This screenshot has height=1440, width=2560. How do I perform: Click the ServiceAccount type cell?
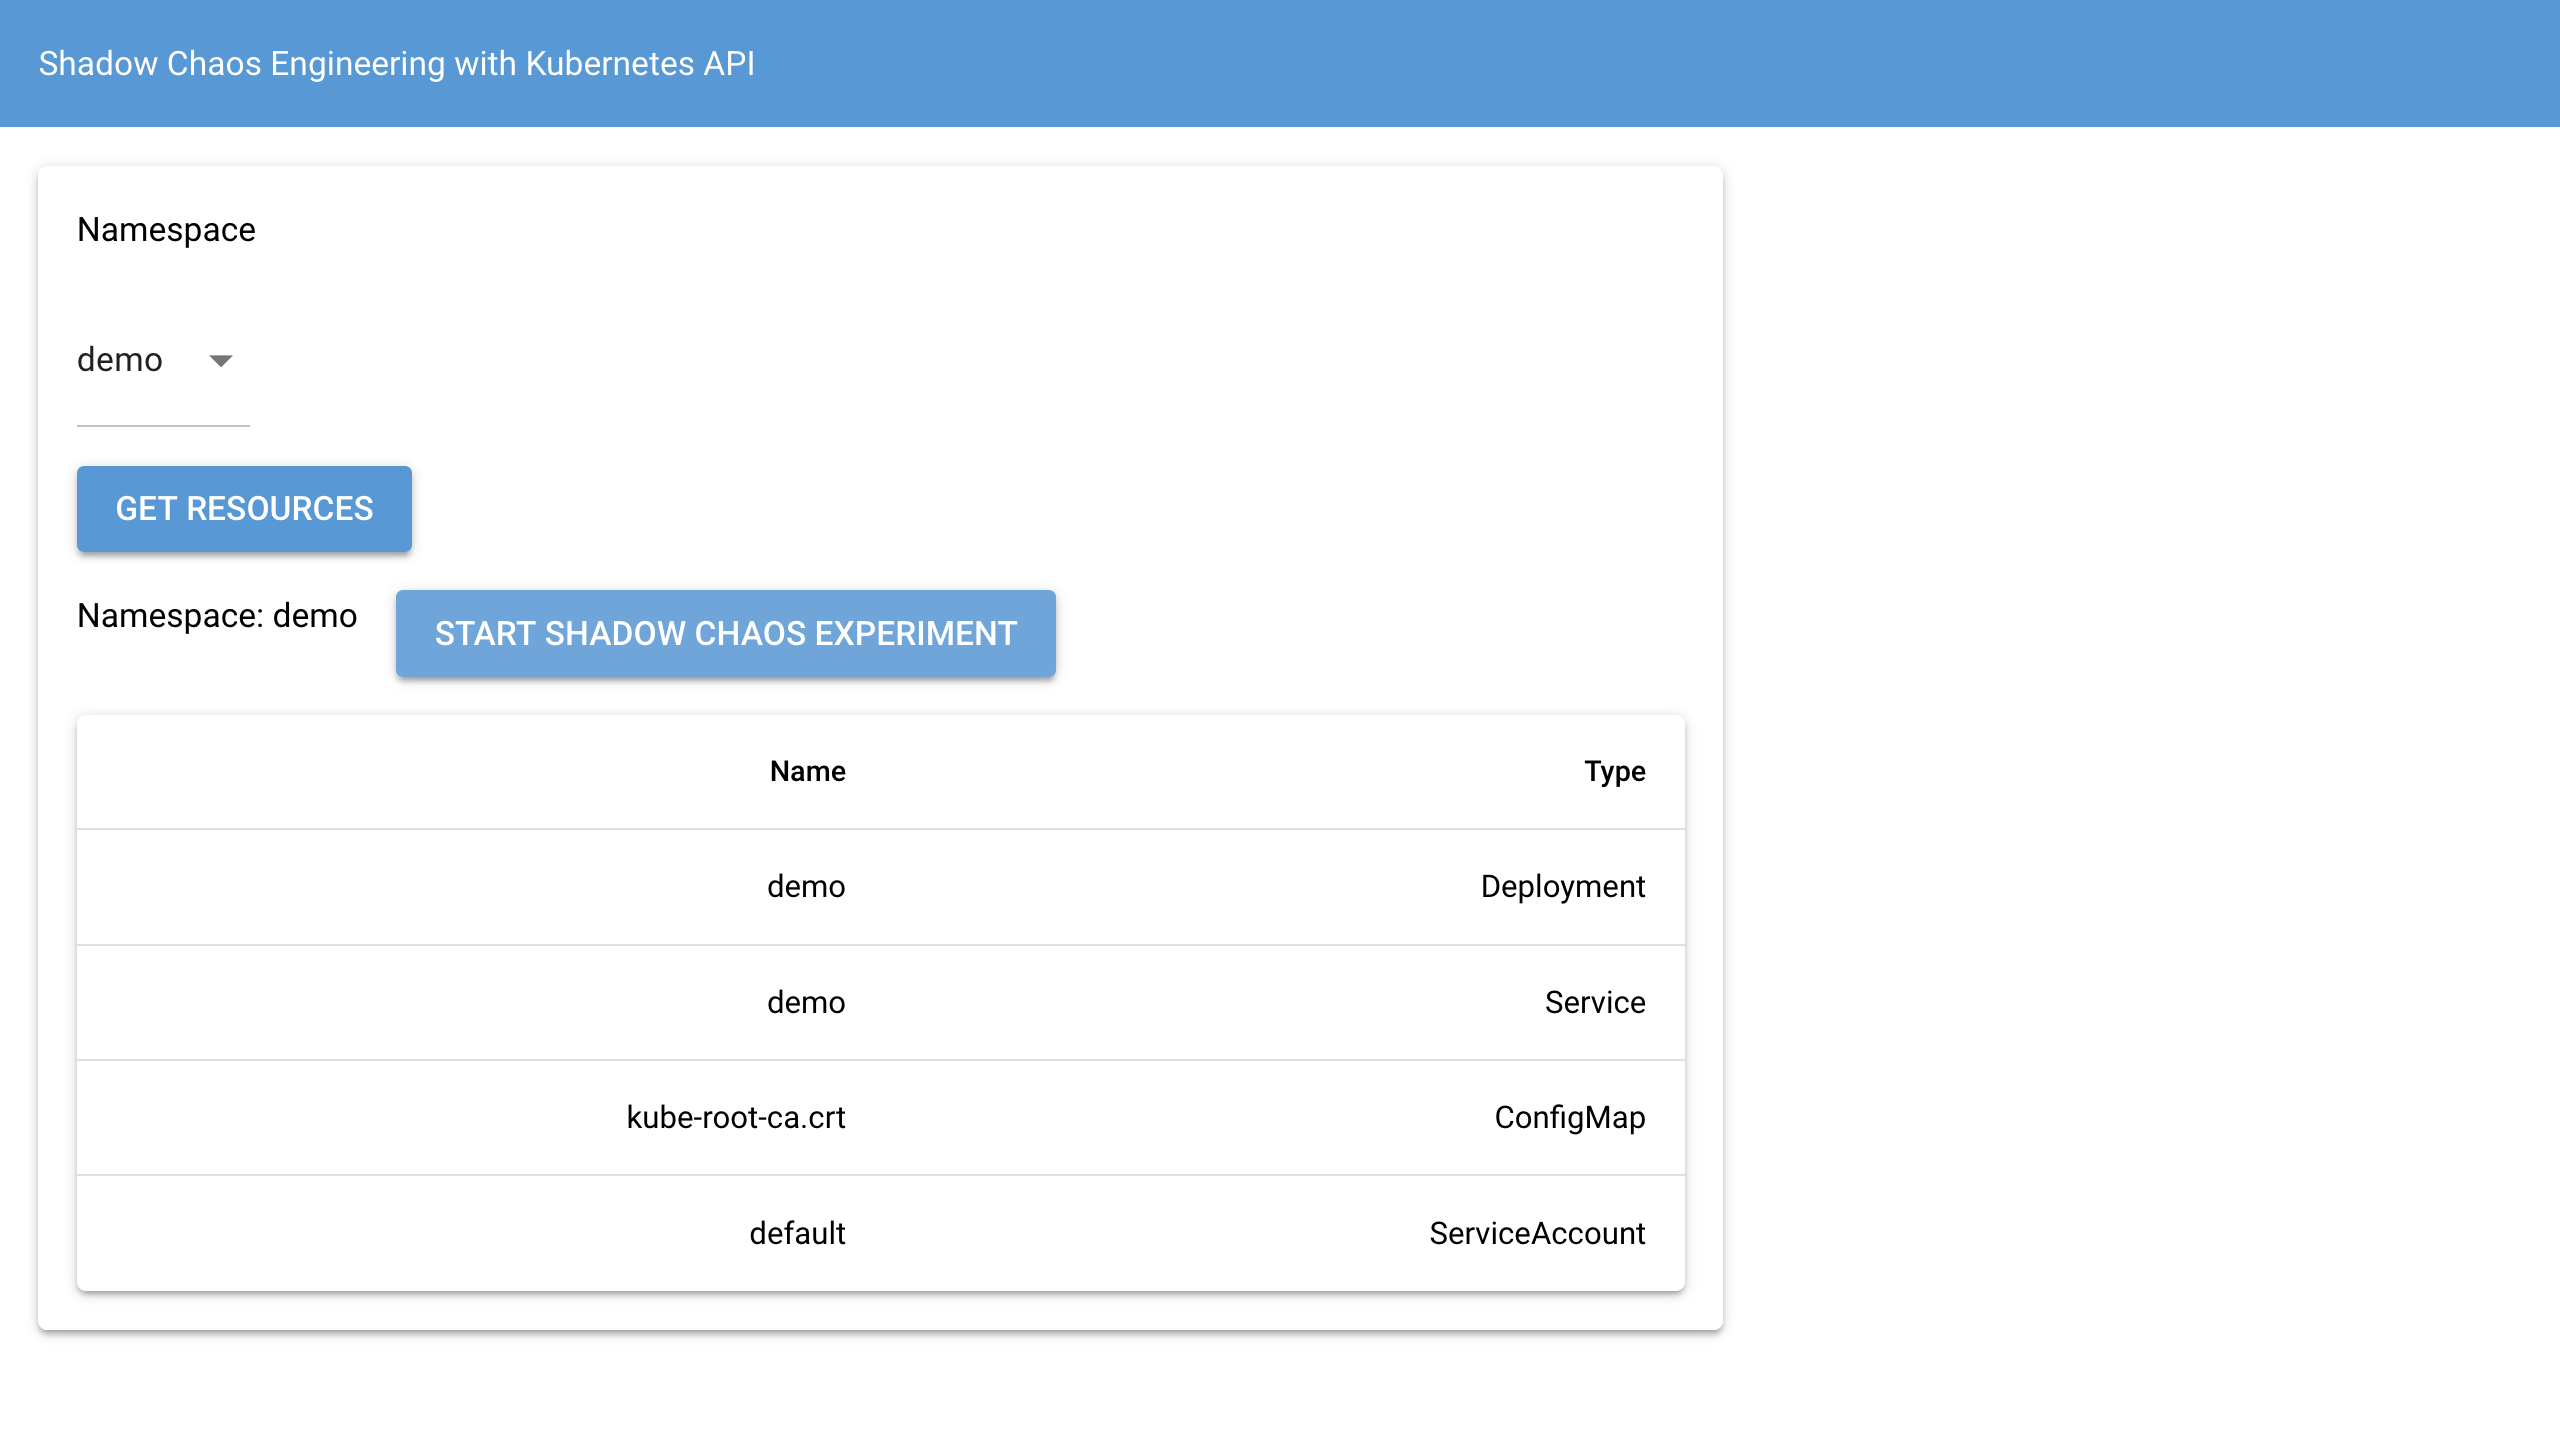1536,1233
